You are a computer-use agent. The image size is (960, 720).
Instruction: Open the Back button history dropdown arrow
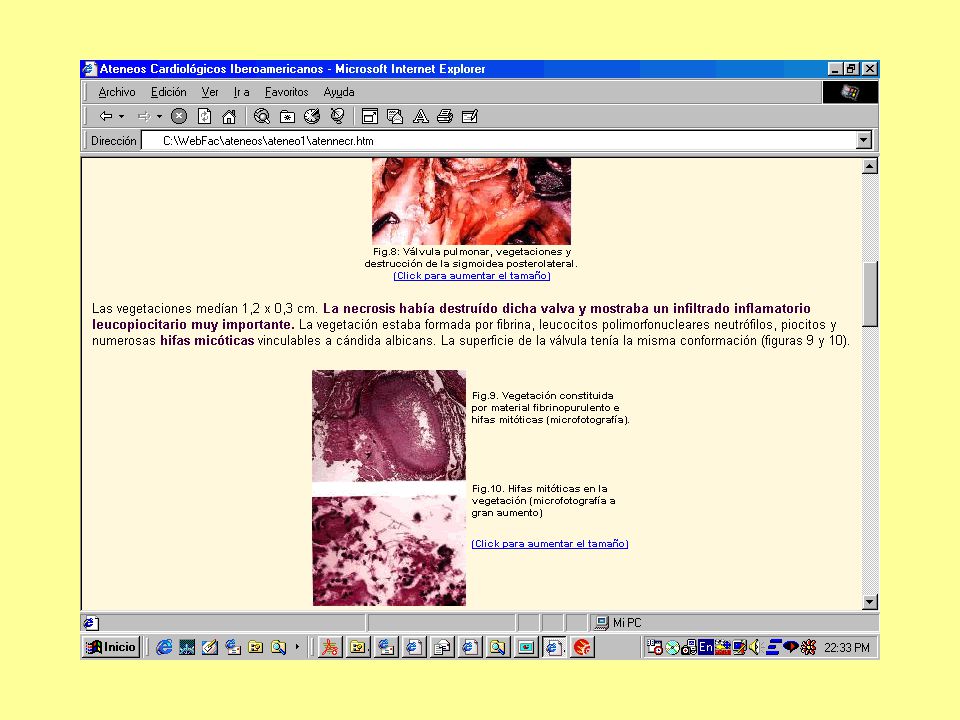tap(121, 116)
